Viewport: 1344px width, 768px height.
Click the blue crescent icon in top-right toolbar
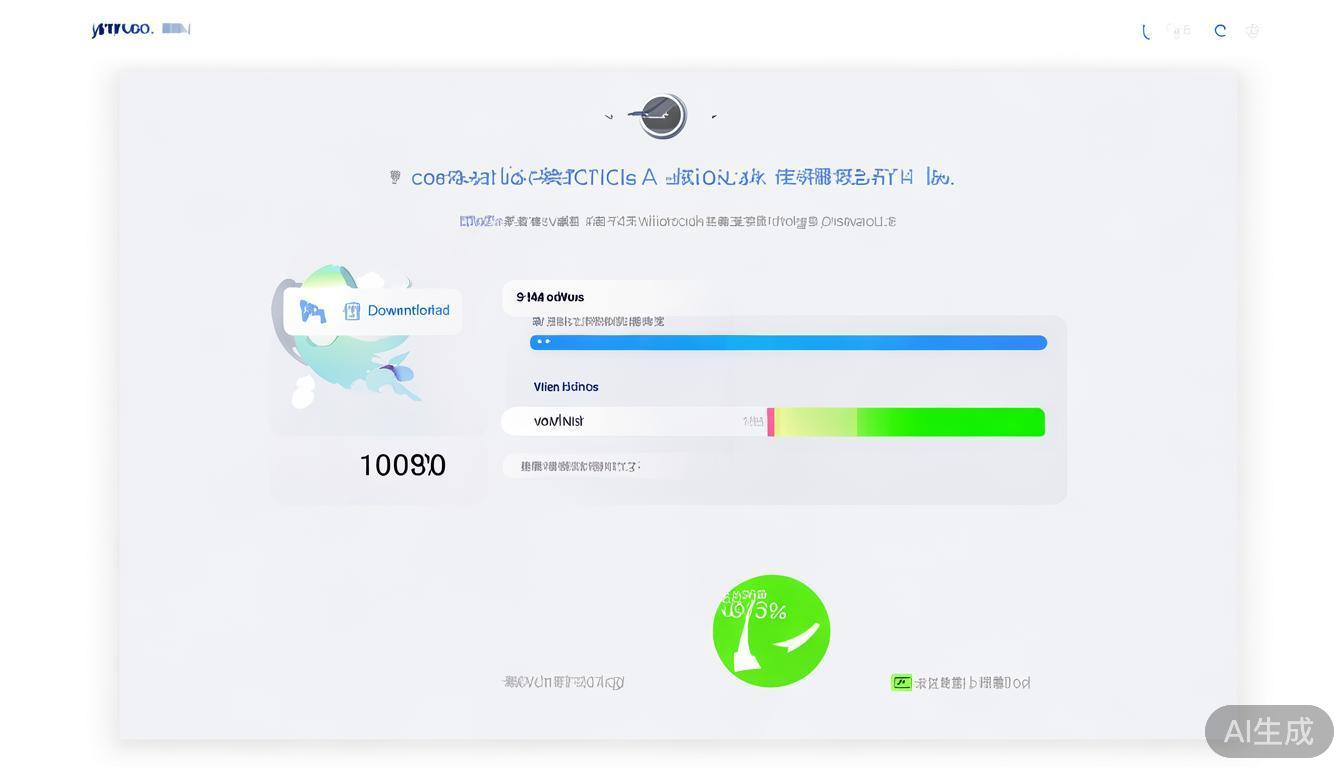(1146, 31)
